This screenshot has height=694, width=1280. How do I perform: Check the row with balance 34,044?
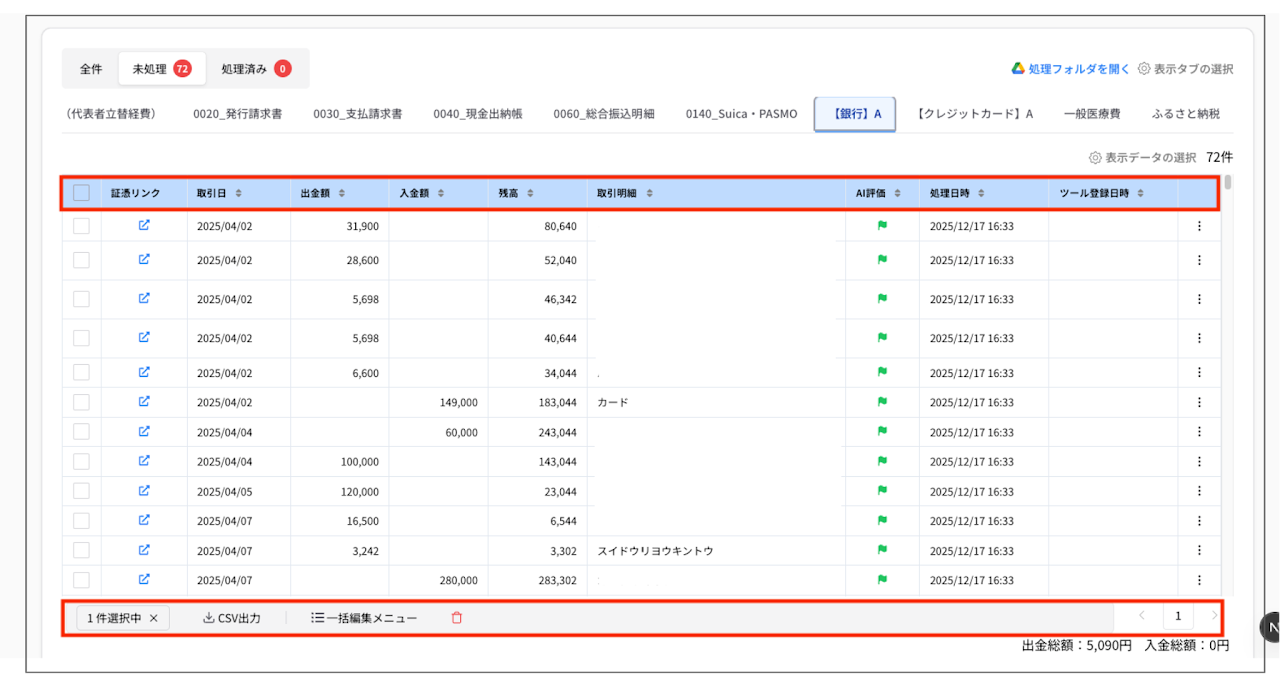(82, 373)
